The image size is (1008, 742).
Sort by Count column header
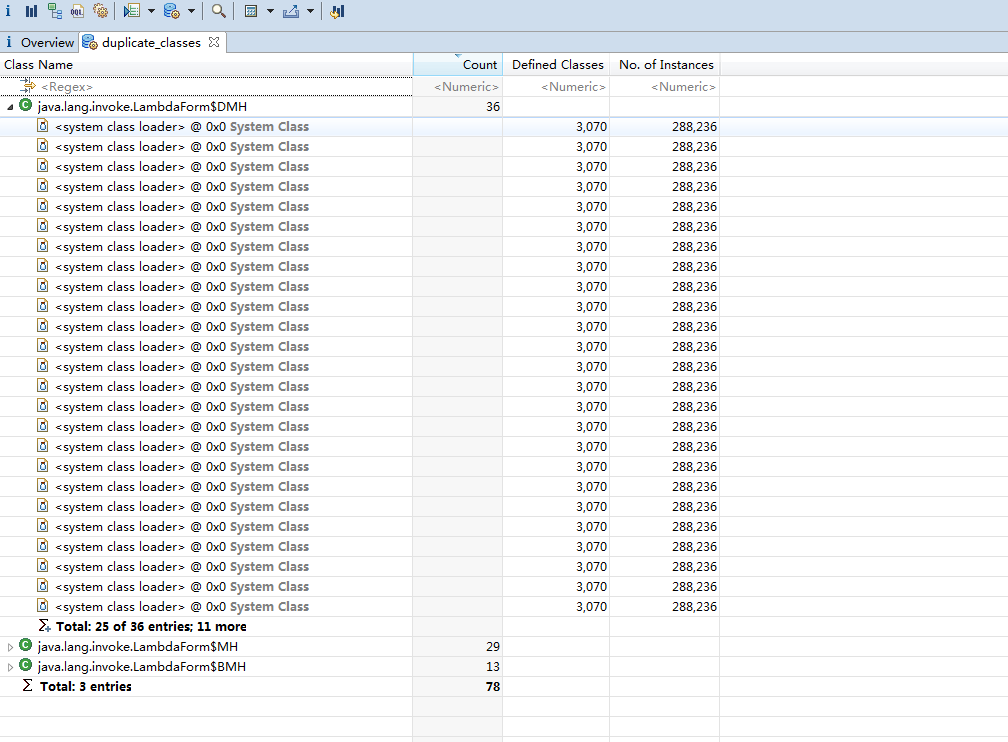[458, 64]
